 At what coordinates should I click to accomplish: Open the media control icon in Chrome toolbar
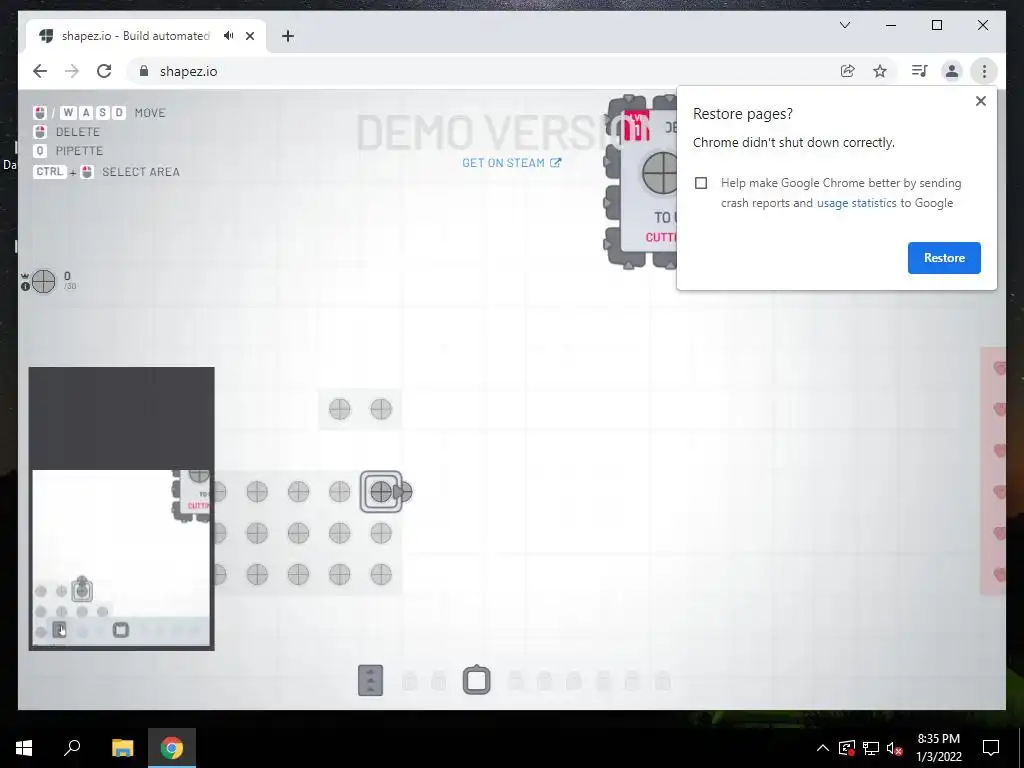click(x=920, y=71)
